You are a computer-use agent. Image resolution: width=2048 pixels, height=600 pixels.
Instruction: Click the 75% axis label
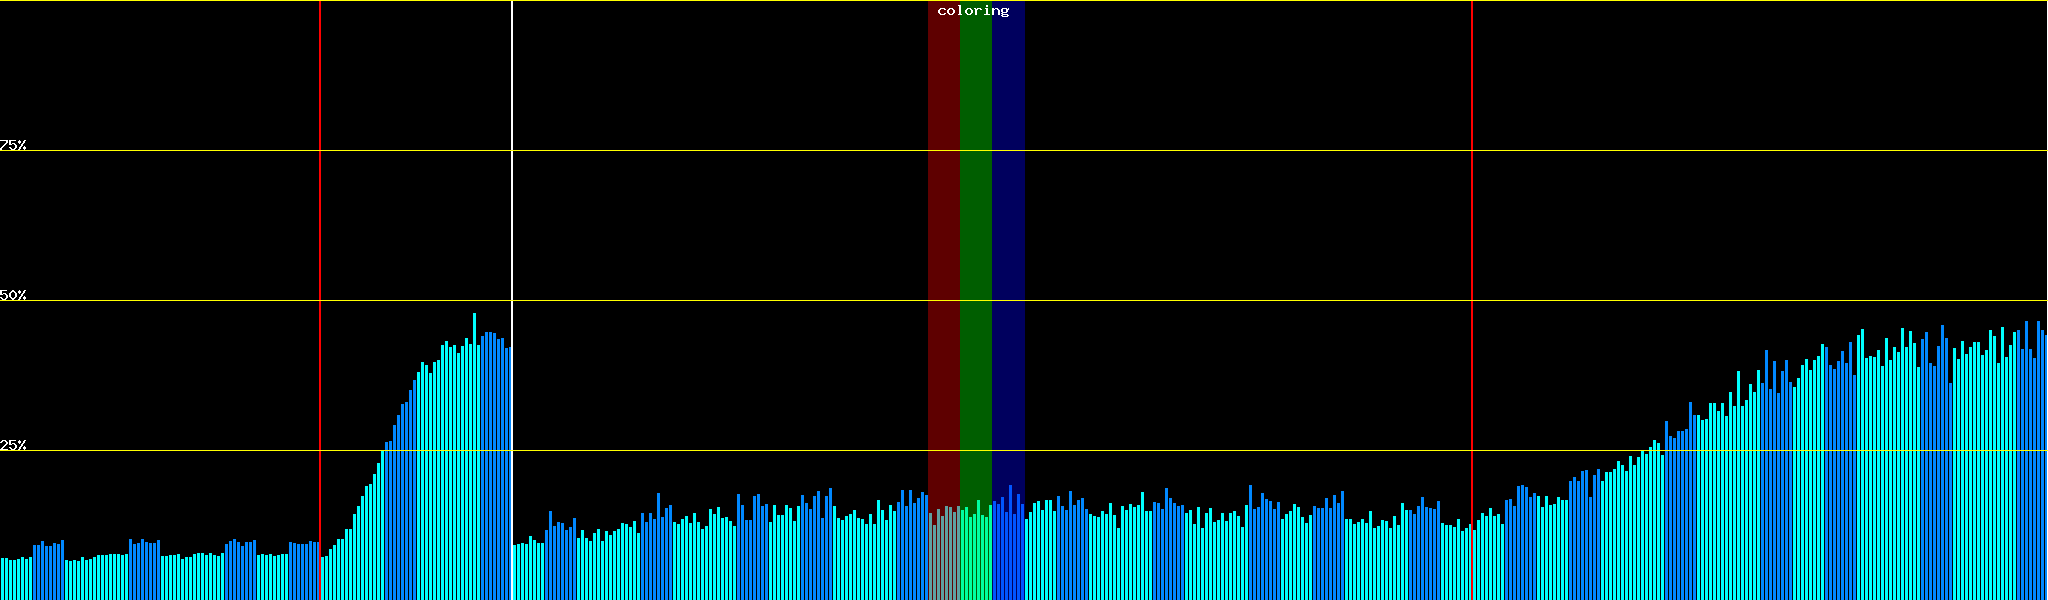click(13, 145)
